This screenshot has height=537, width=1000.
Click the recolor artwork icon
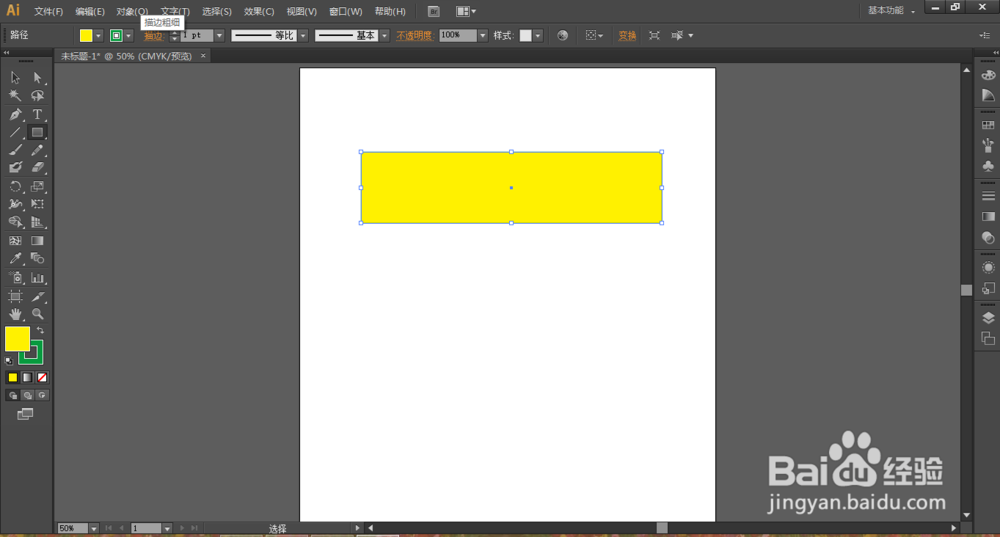point(562,36)
